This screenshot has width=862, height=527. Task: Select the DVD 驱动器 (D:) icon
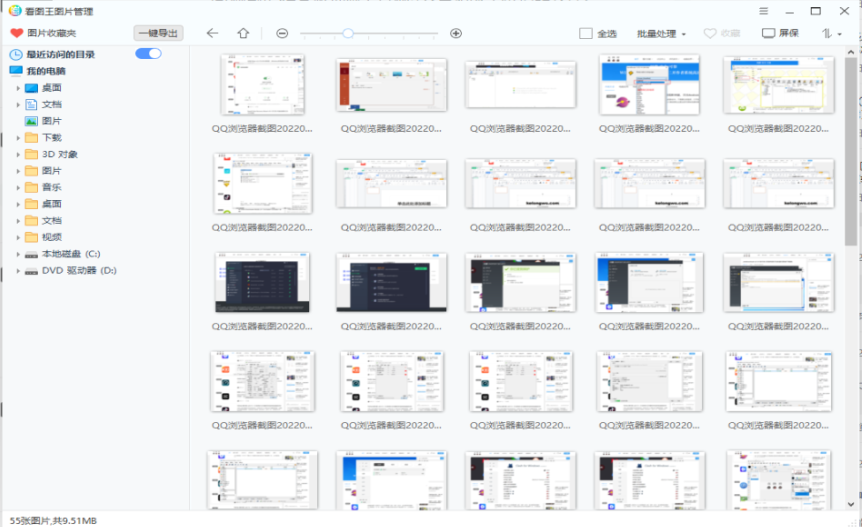click(31, 271)
